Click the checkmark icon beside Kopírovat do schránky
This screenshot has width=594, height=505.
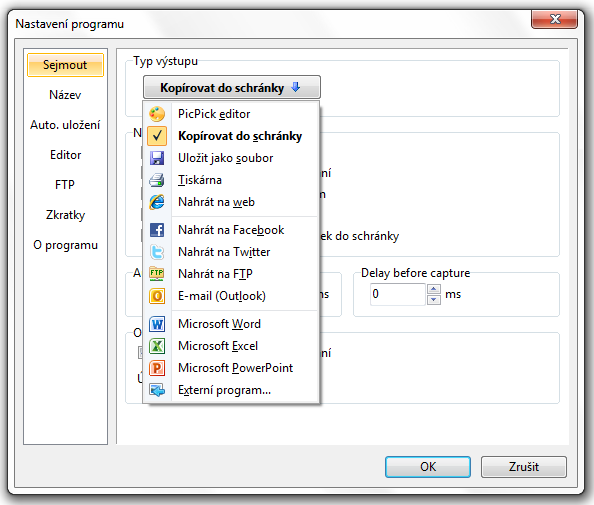pyautogui.click(x=157, y=136)
